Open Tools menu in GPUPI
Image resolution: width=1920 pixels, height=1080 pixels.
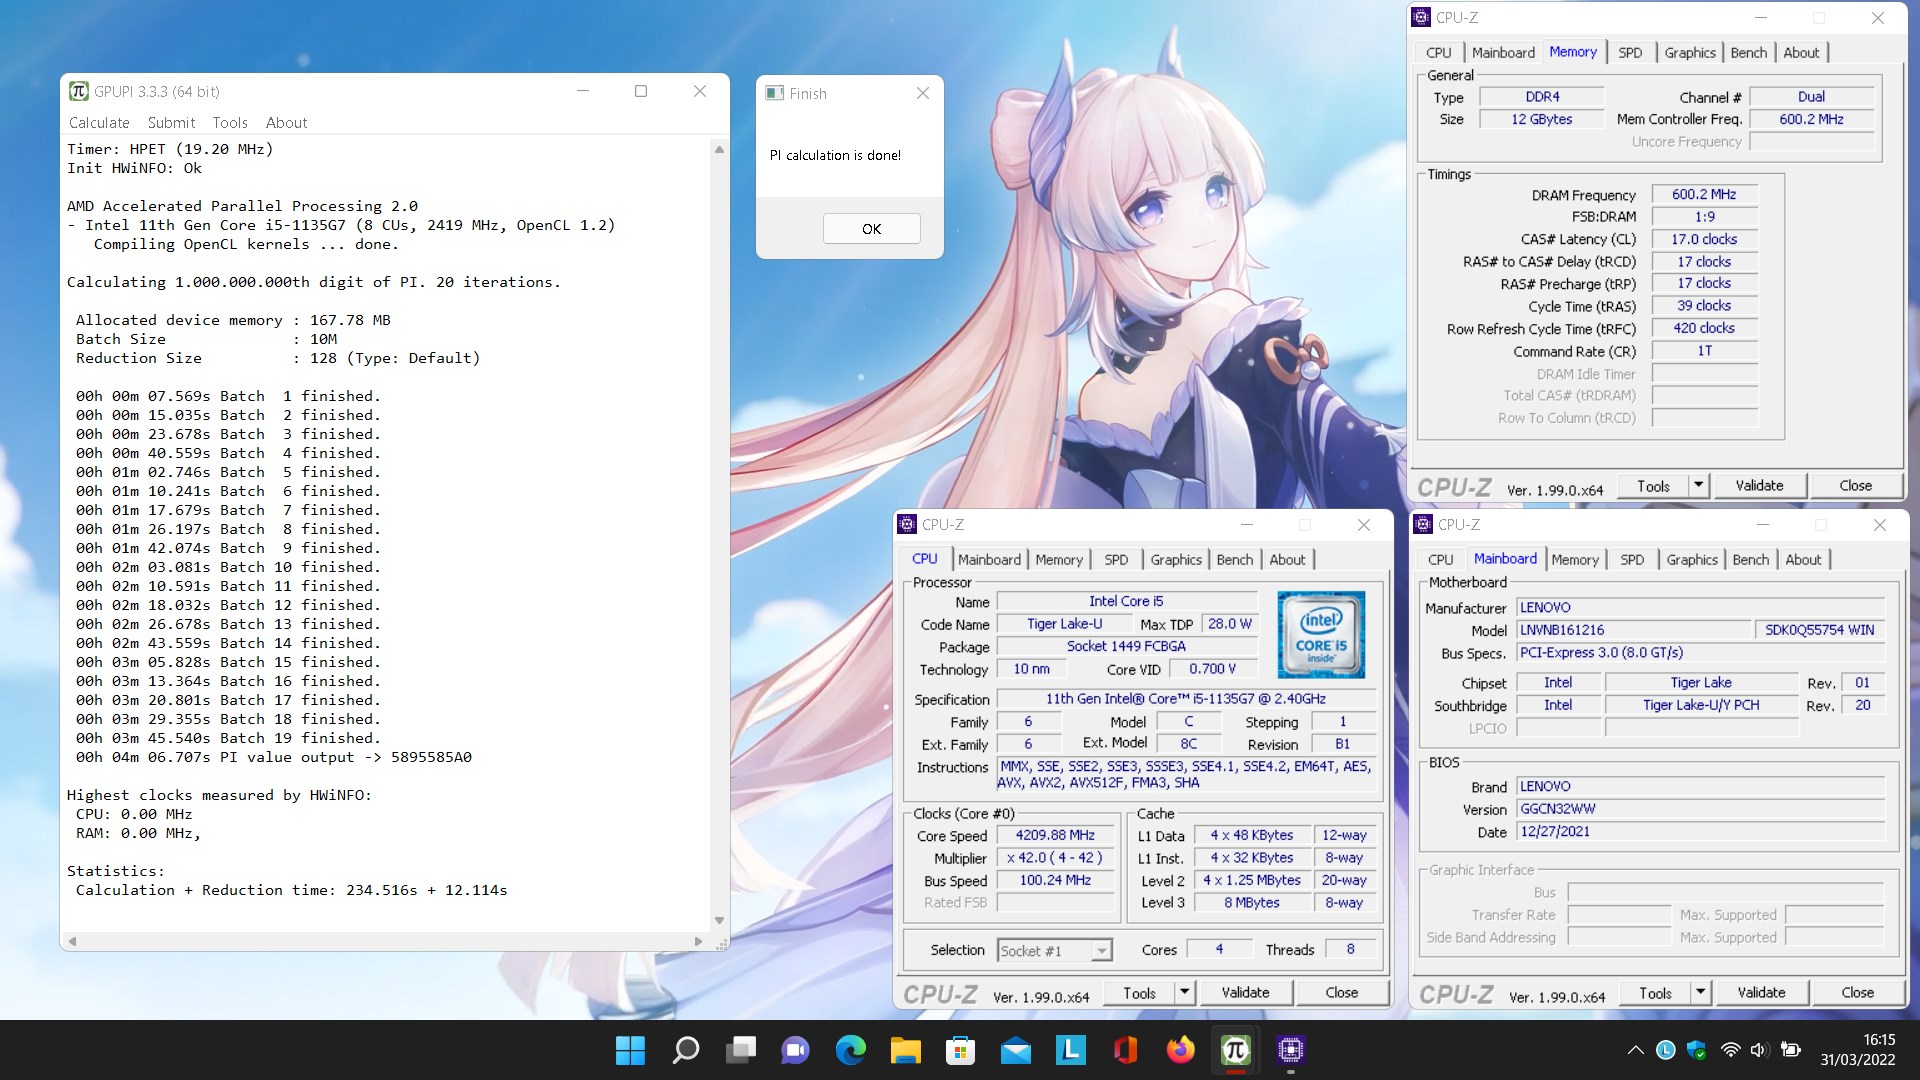pyautogui.click(x=230, y=122)
